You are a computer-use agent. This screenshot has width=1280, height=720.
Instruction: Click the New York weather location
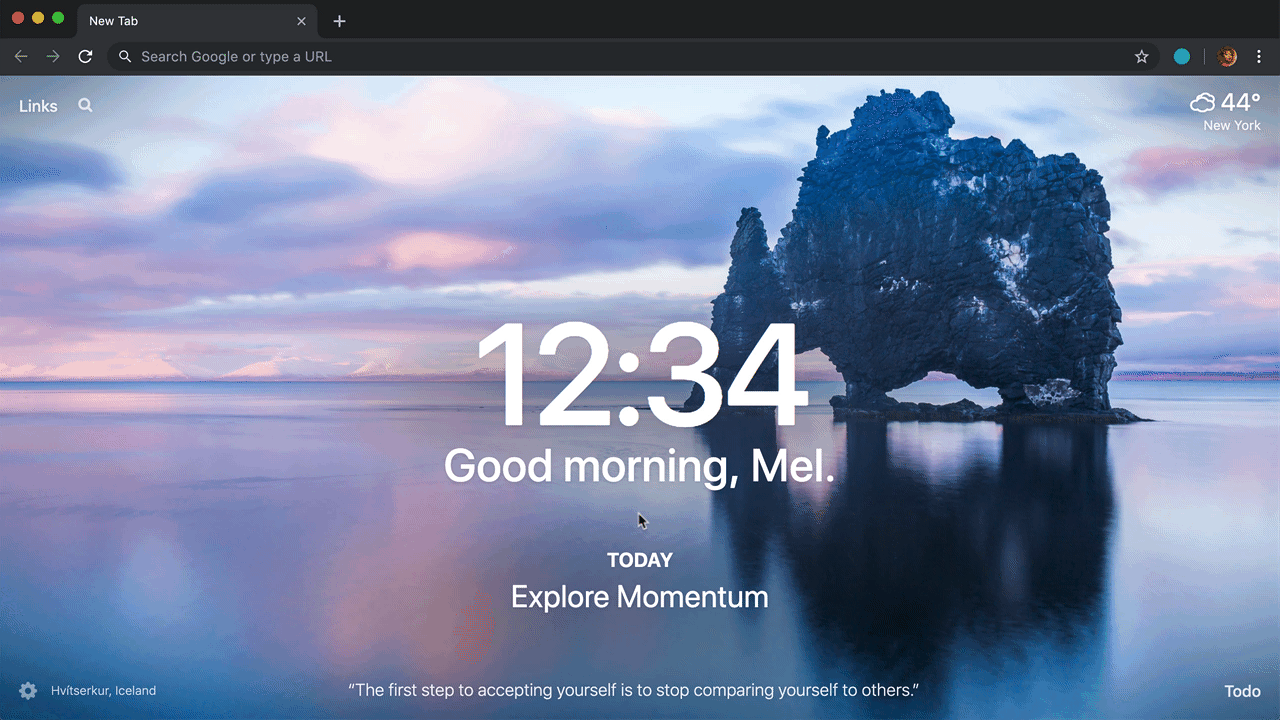[1232, 126]
